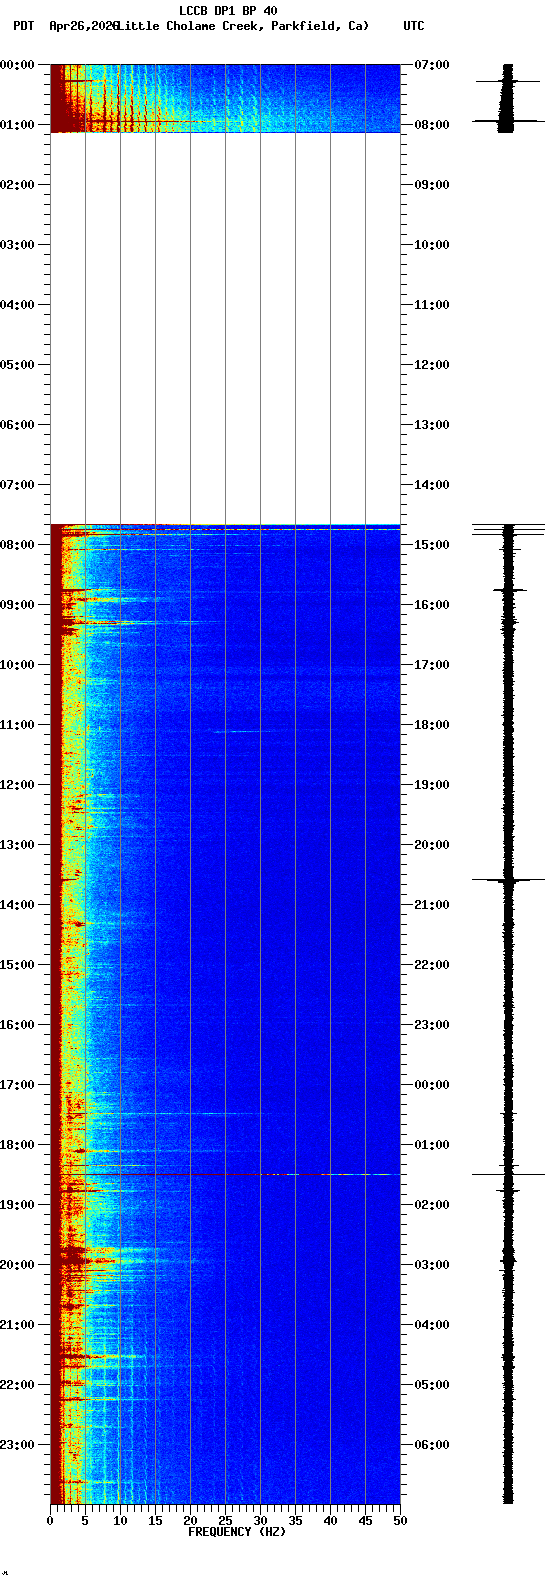Click the '06:00' UTC time label

pos(432,1445)
